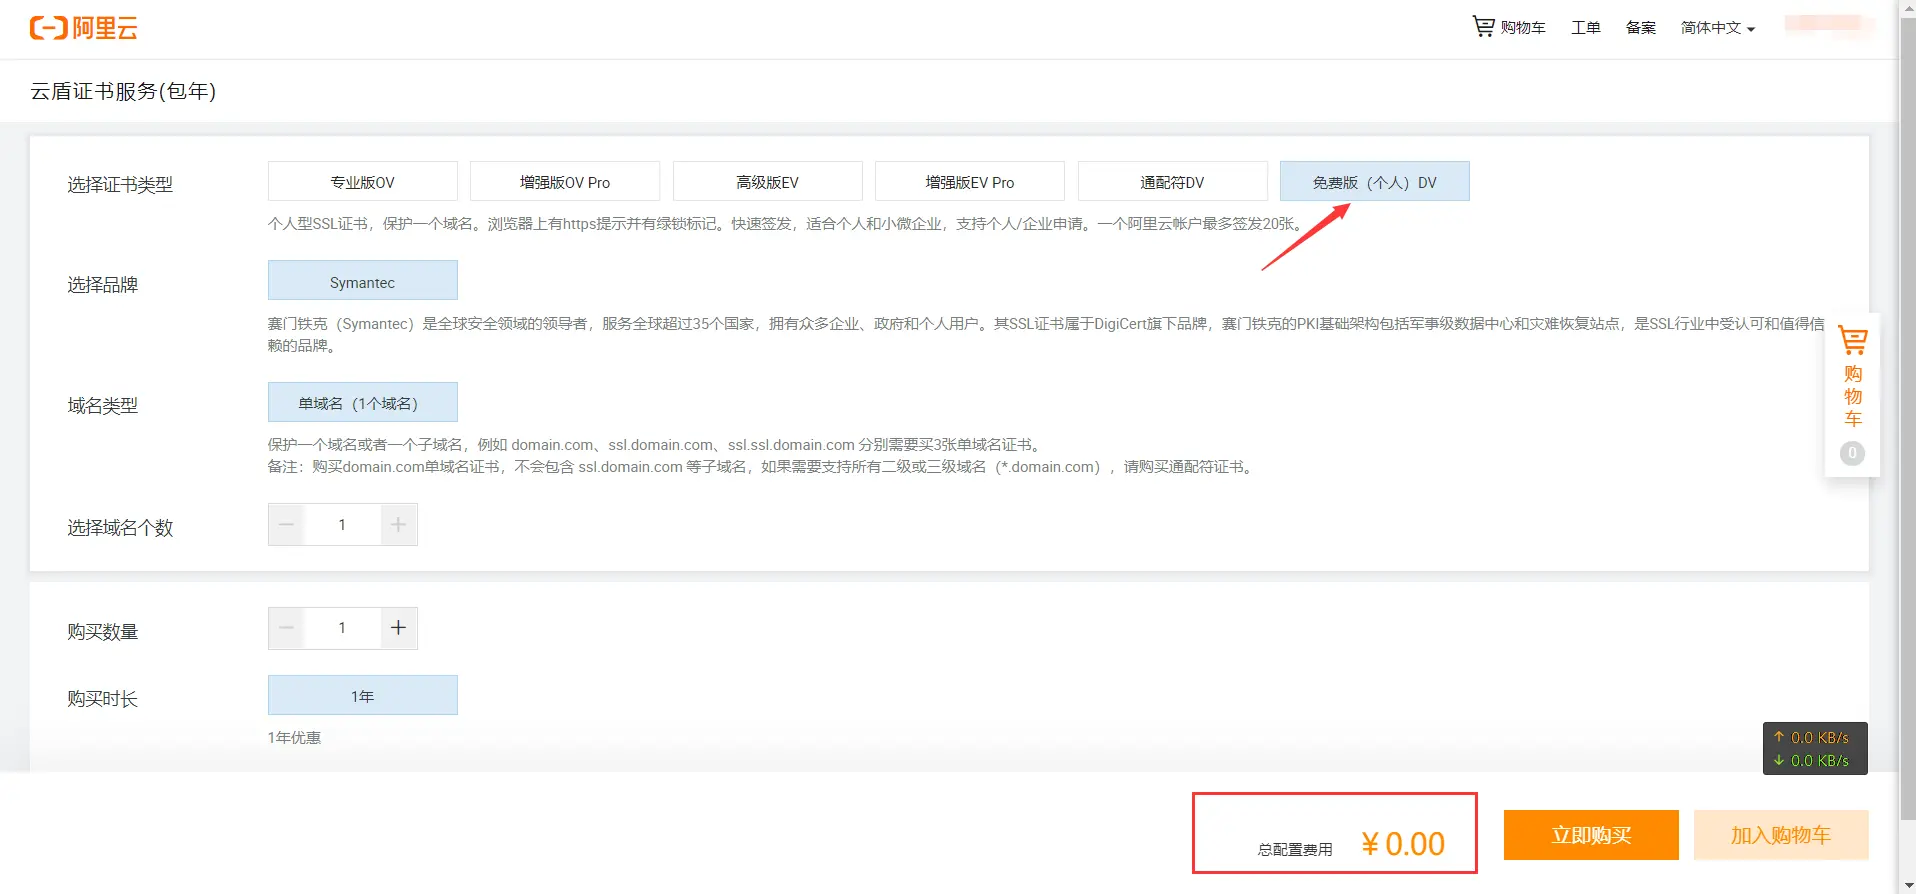Select the 通配符DV certificate type

pyautogui.click(x=1172, y=182)
